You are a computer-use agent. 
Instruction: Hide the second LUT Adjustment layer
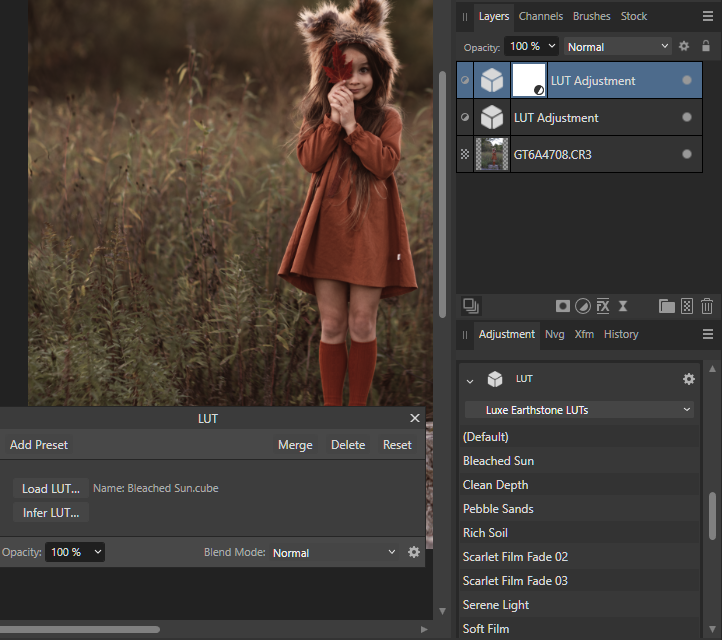click(687, 117)
